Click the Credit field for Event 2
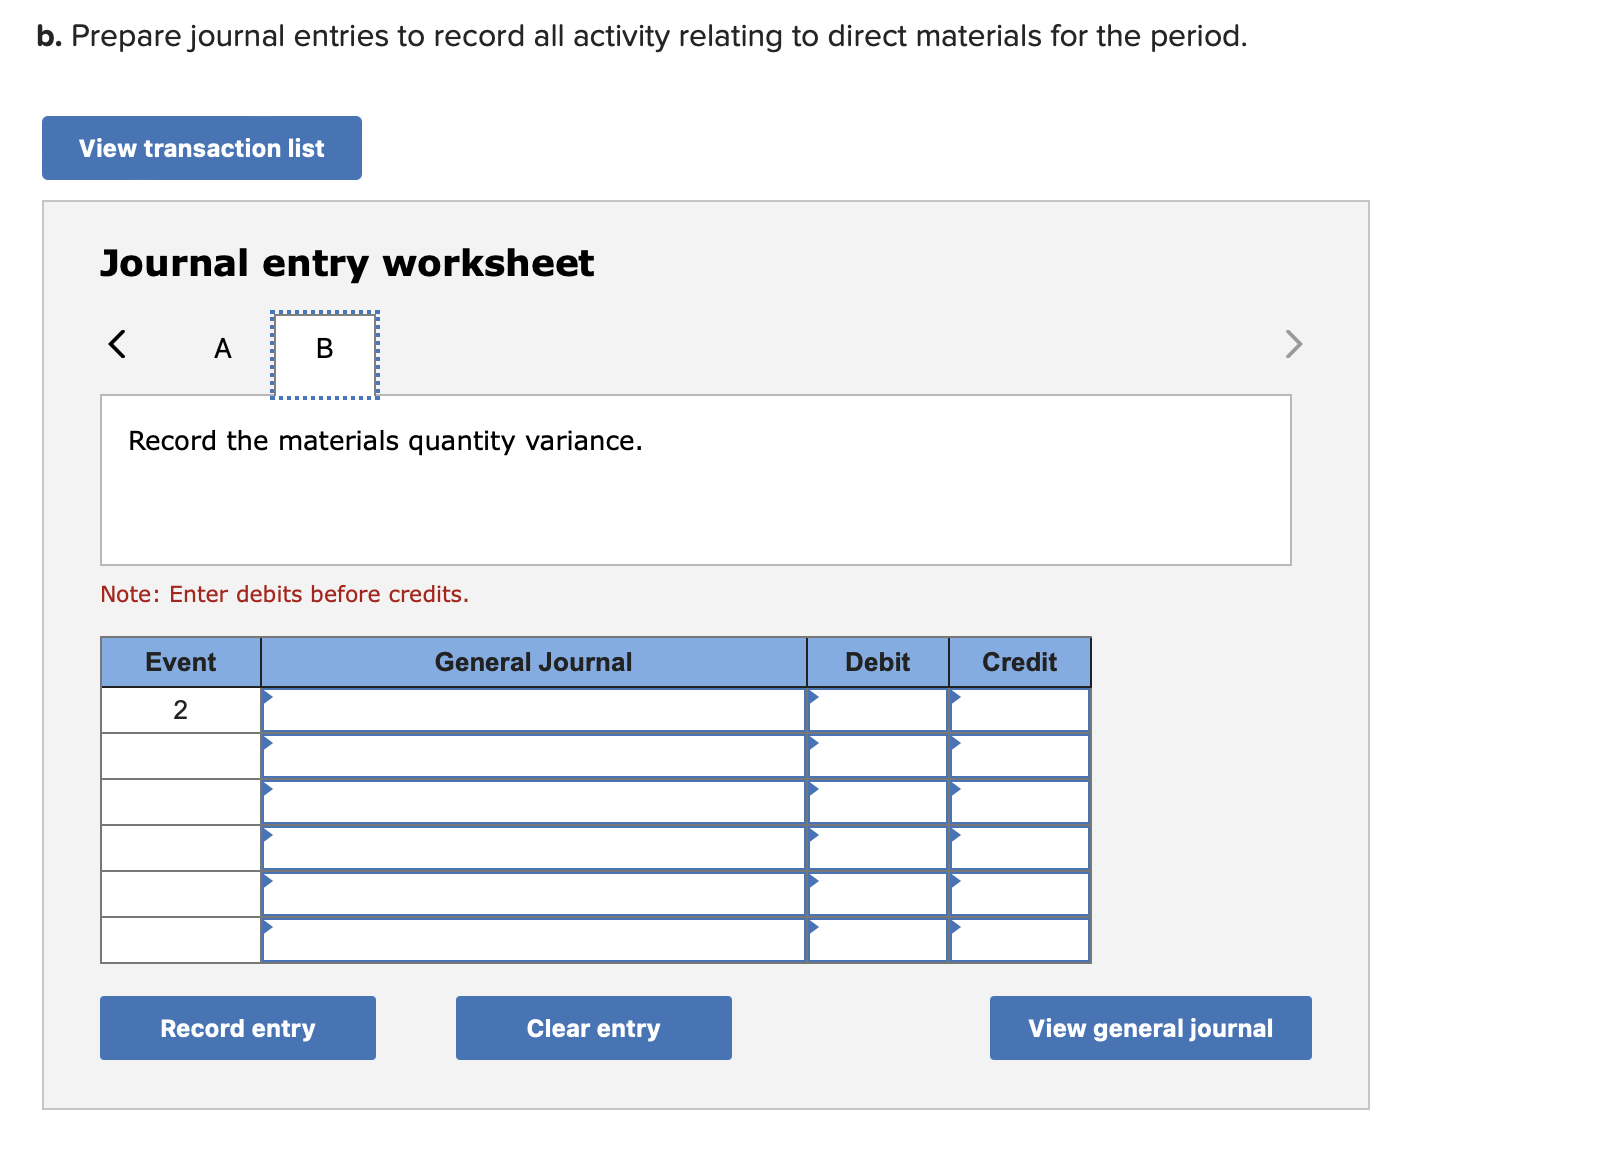The width and height of the screenshot is (1608, 1174). (1018, 710)
